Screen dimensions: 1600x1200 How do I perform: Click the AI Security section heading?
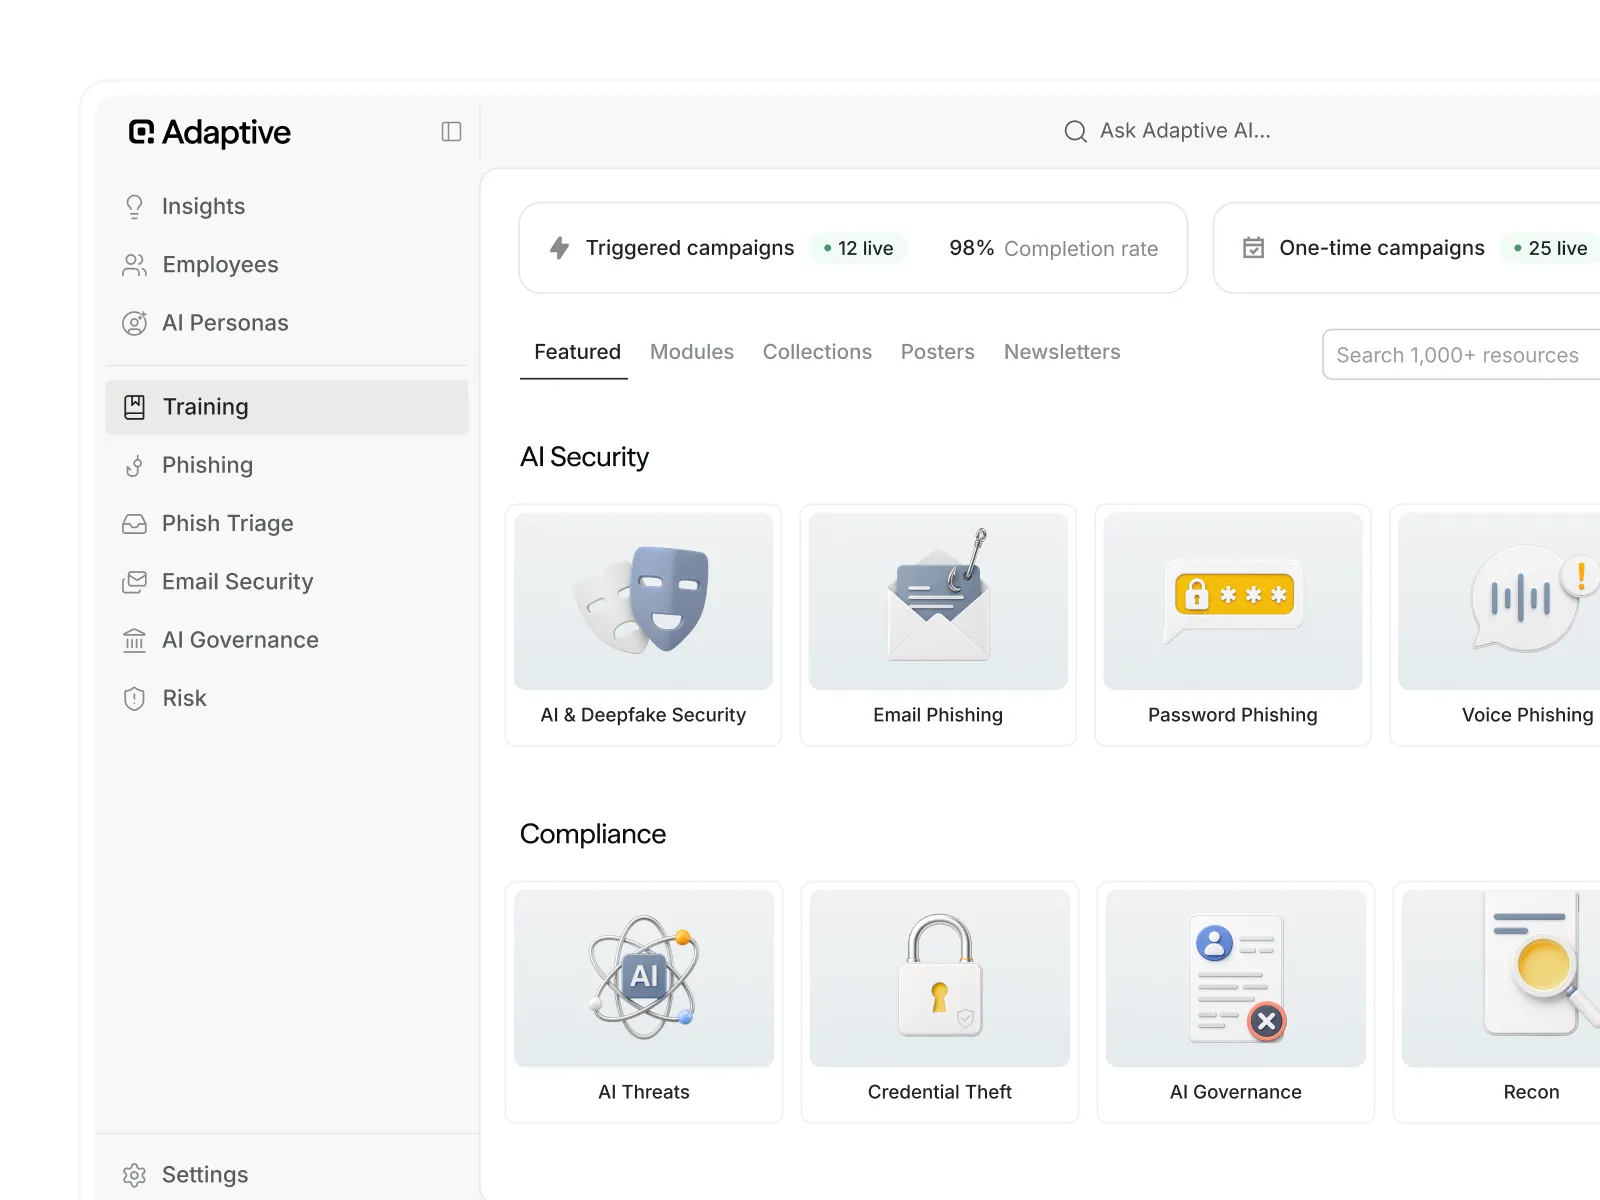point(584,457)
